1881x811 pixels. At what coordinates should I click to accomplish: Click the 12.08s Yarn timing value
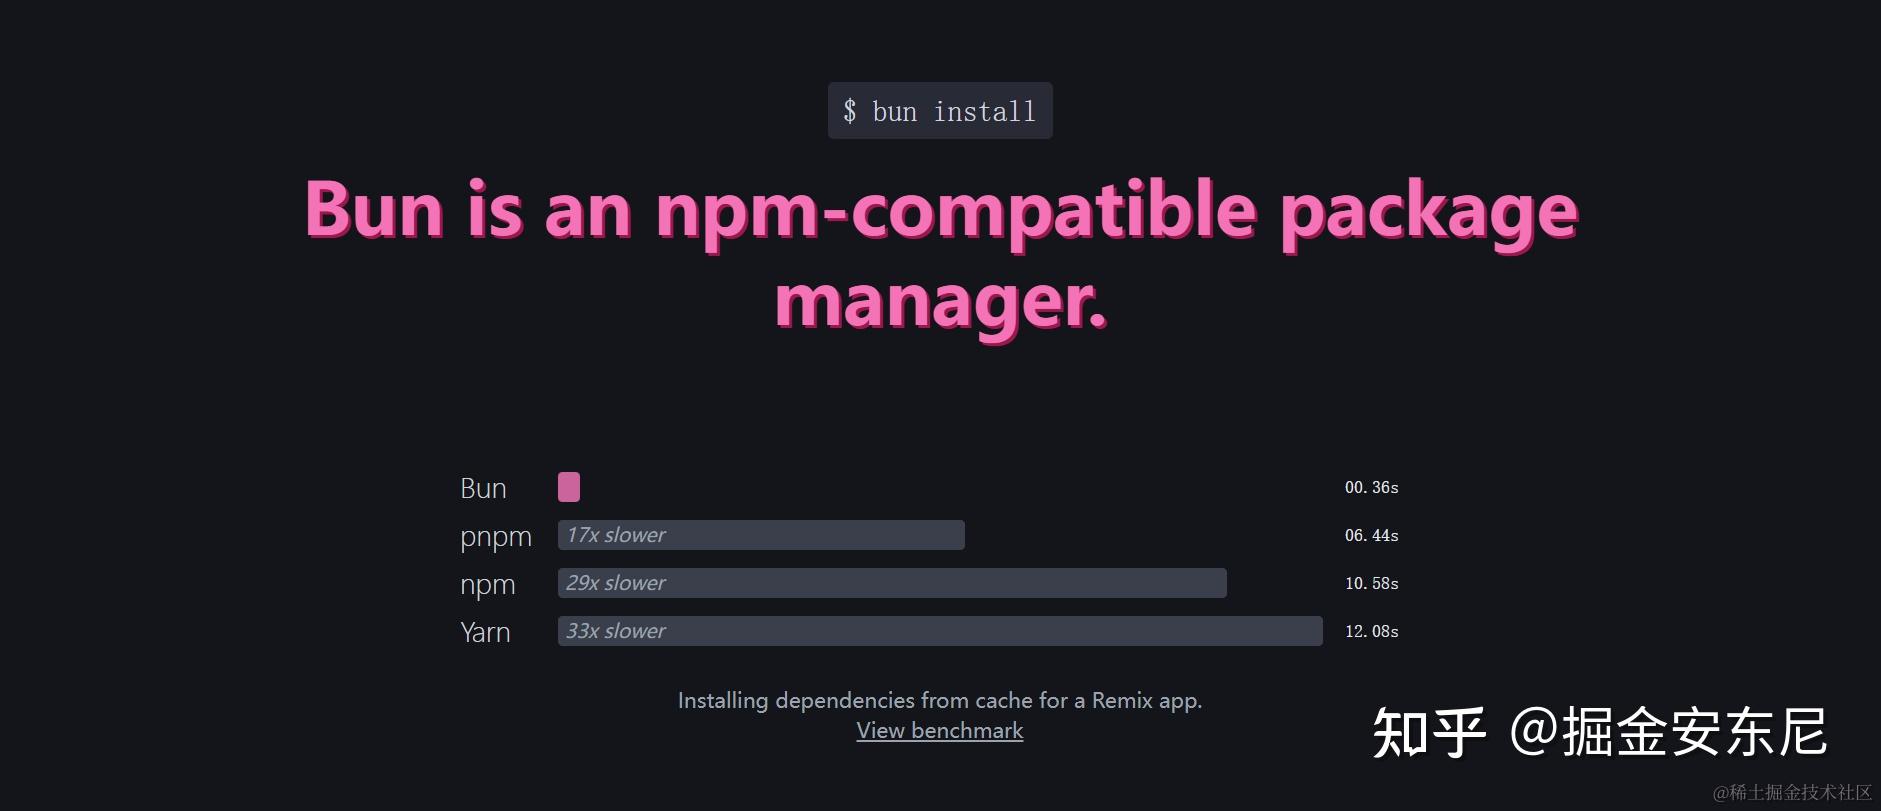tap(1371, 632)
